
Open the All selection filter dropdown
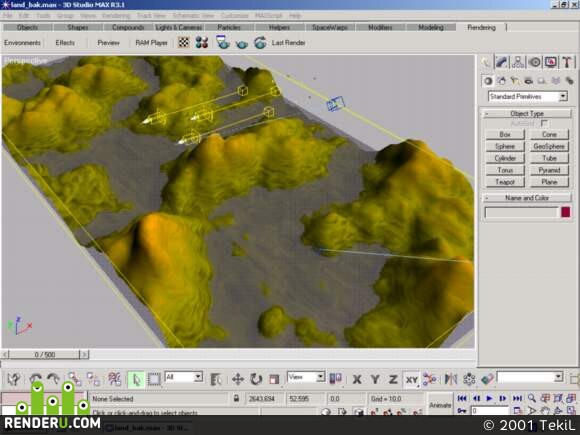coord(183,377)
